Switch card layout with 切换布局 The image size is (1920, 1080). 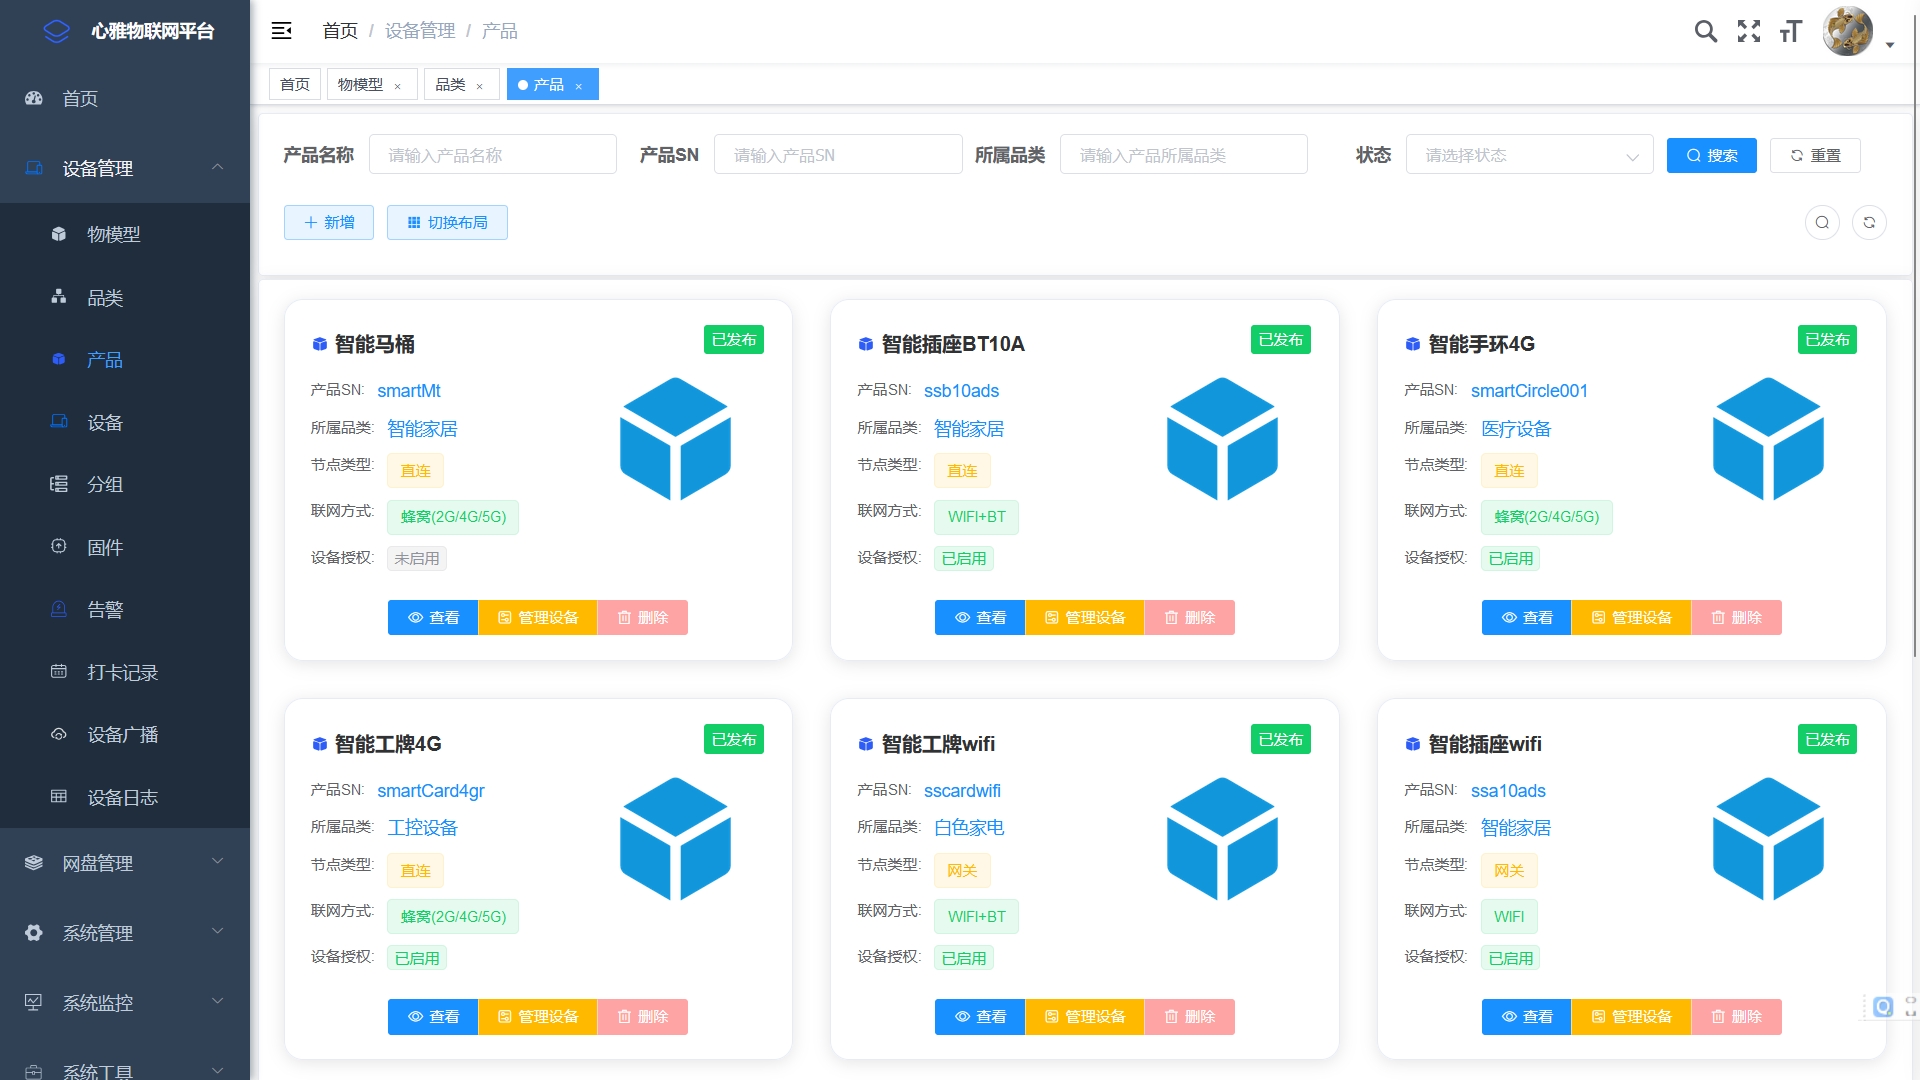[x=447, y=222]
